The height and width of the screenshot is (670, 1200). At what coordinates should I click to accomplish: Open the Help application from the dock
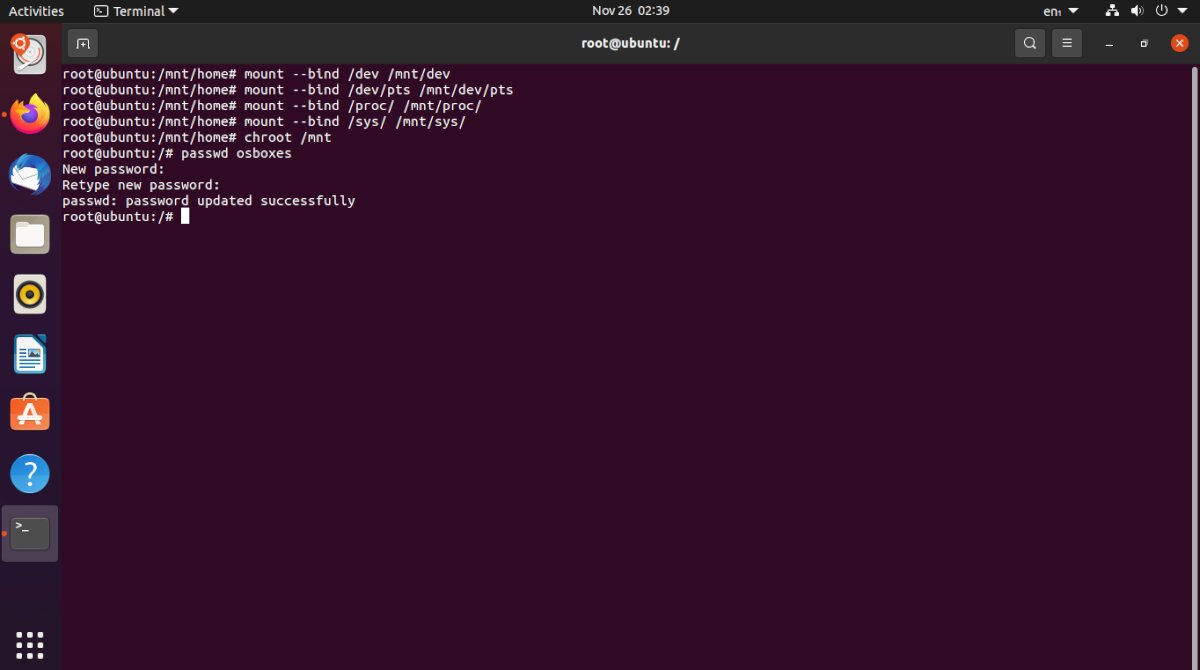coord(30,473)
